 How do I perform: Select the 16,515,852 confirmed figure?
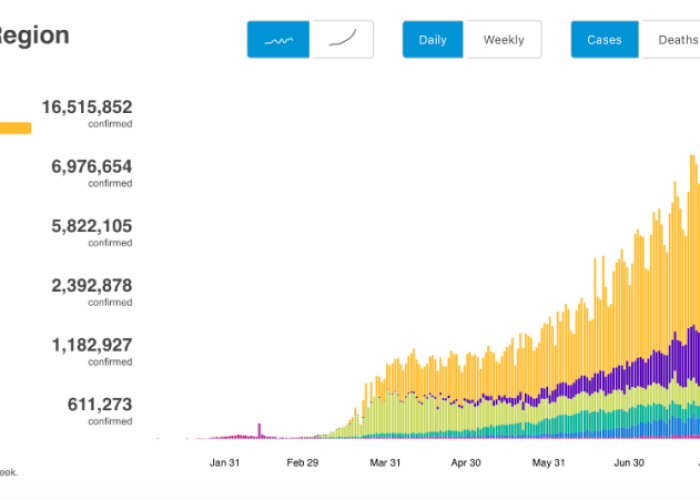coord(87,107)
